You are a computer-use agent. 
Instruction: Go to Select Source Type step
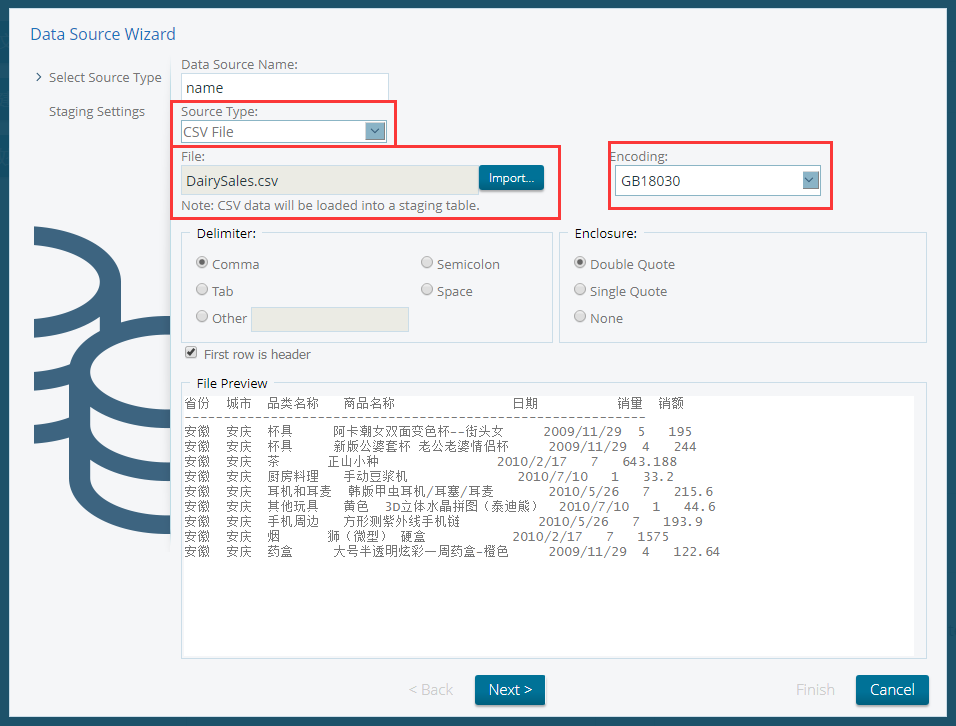[x=105, y=77]
